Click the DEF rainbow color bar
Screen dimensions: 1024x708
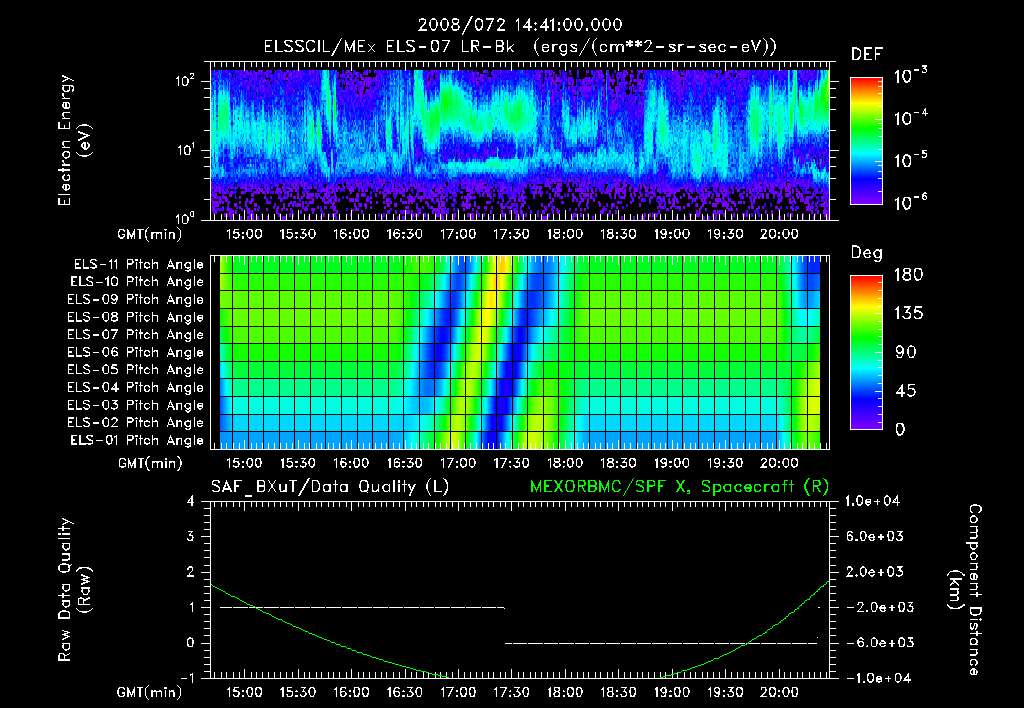tap(866, 140)
